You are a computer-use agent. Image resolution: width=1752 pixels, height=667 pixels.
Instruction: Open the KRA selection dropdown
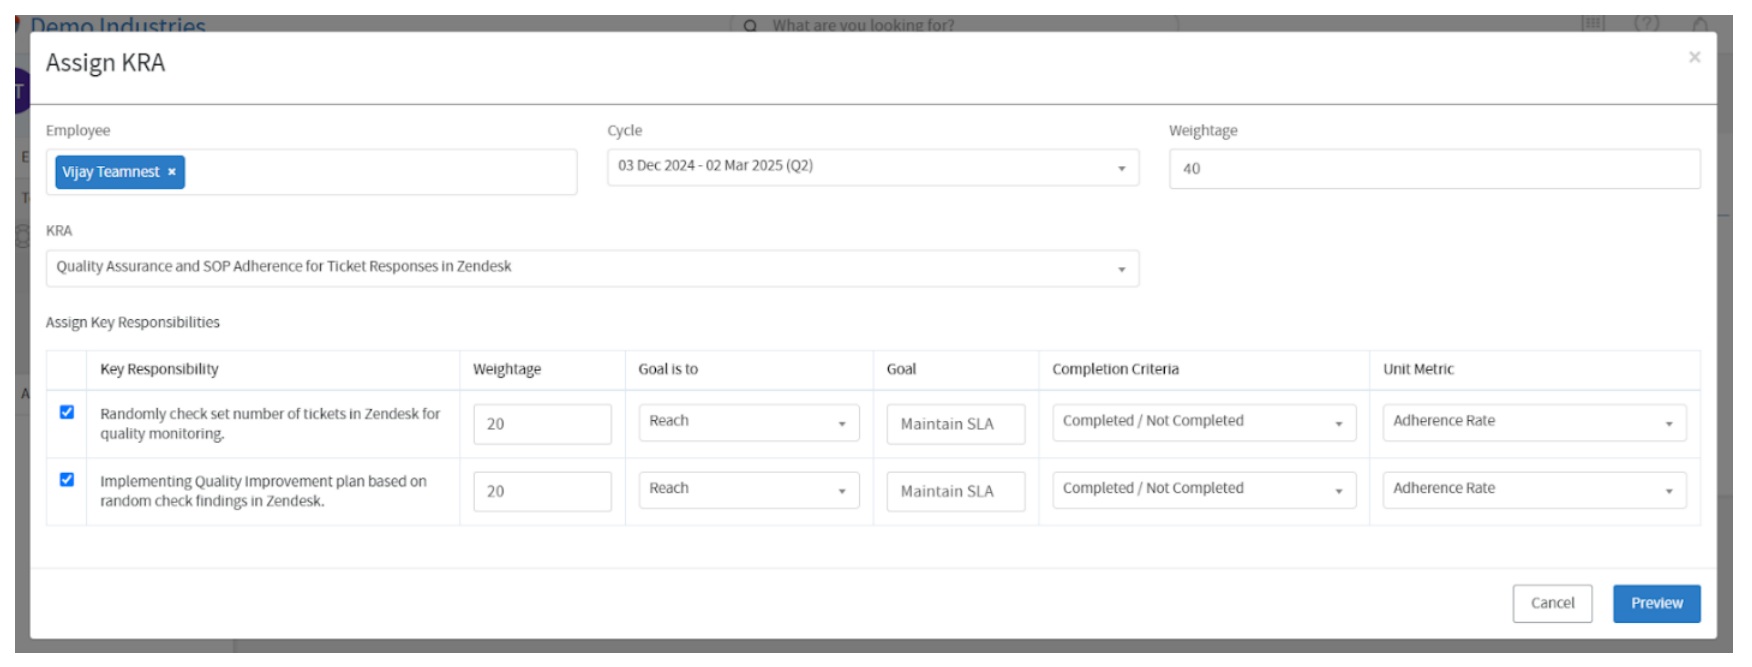[x=592, y=268]
